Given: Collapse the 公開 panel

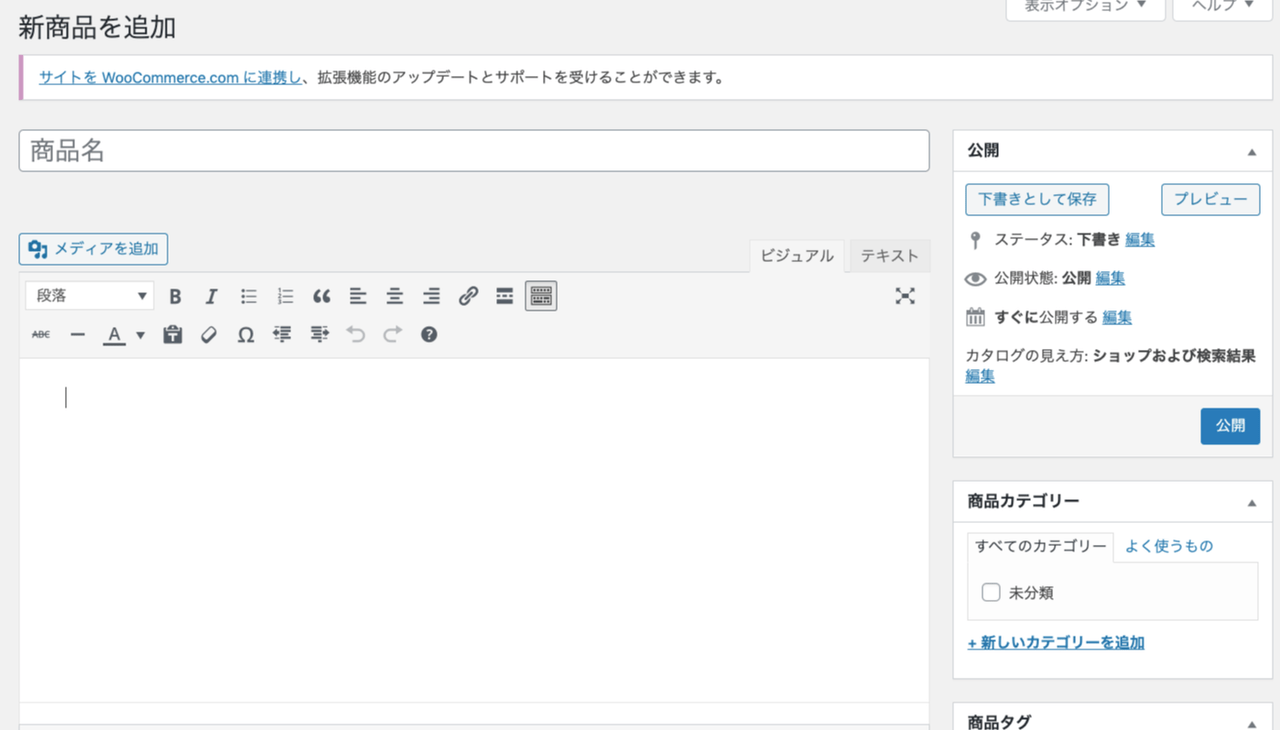Looking at the screenshot, I should pyautogui.click(x=1252, y=152).
